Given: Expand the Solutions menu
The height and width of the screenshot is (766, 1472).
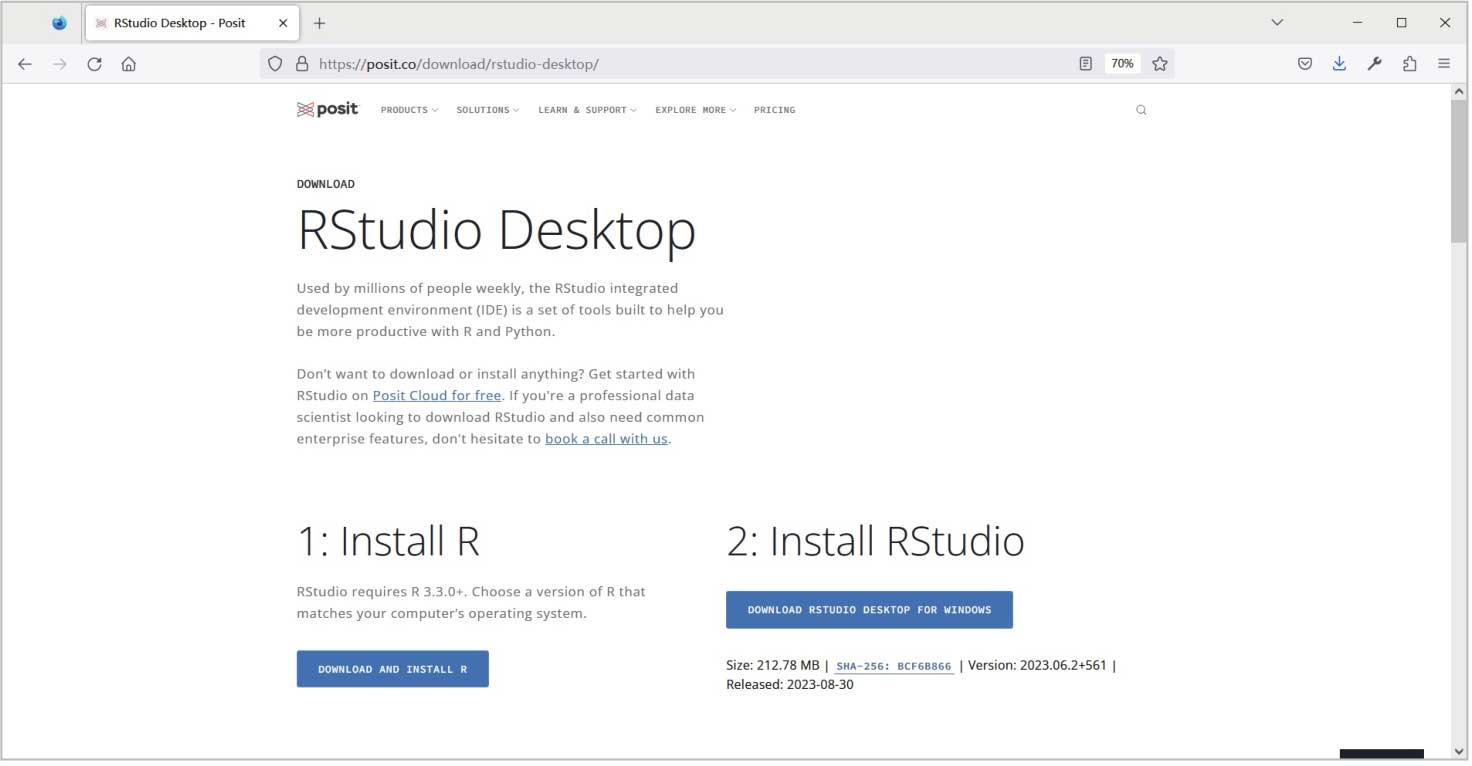Looking at the screenshot, I should tap(488, 110).
